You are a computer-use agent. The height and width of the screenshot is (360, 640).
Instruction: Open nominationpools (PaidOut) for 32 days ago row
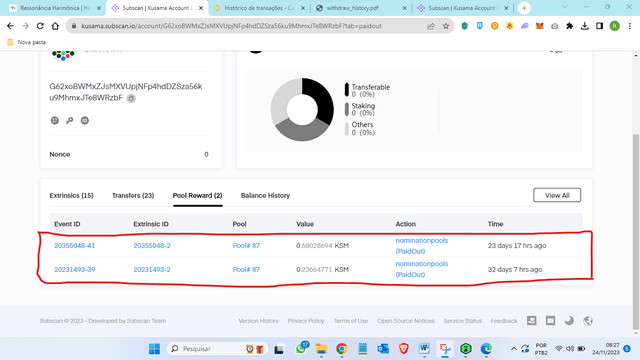(x=422, y=269)
